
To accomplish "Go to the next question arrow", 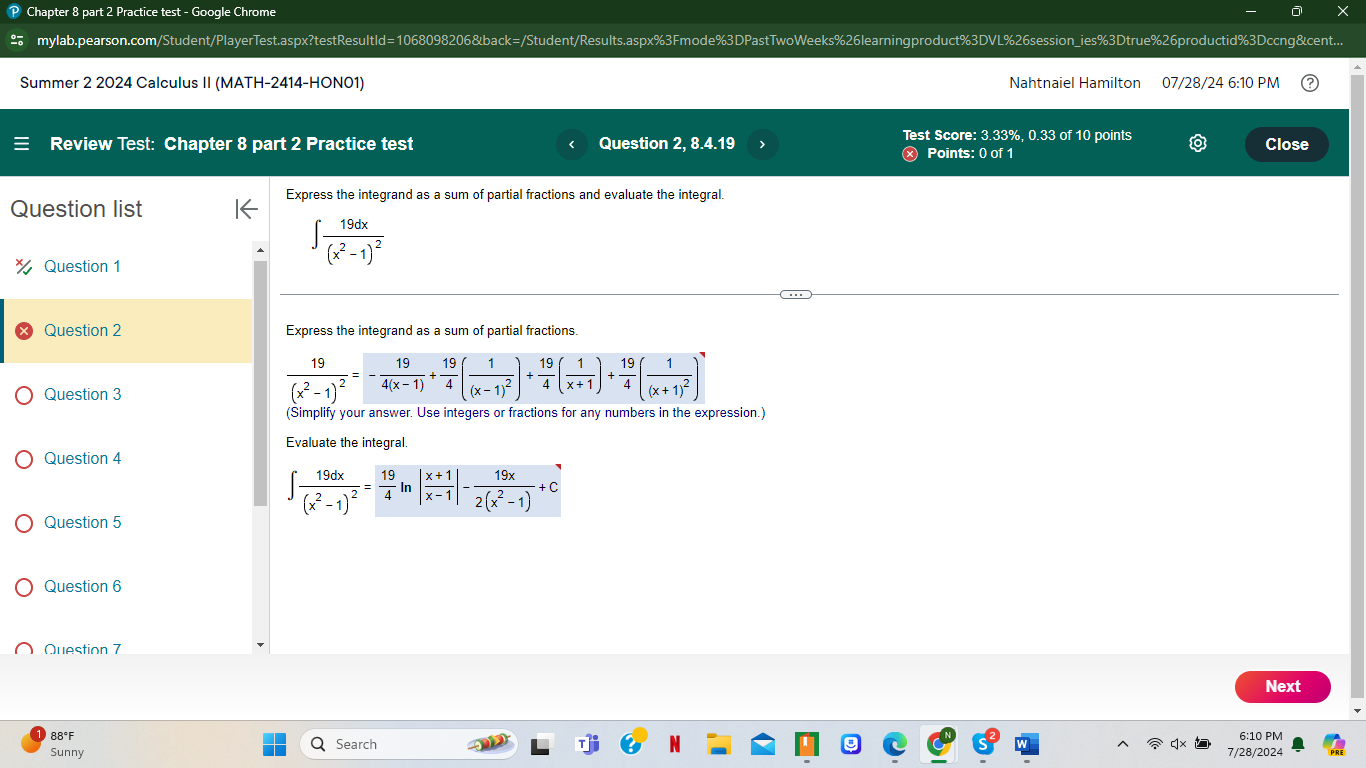I will (x=762, y=144).
